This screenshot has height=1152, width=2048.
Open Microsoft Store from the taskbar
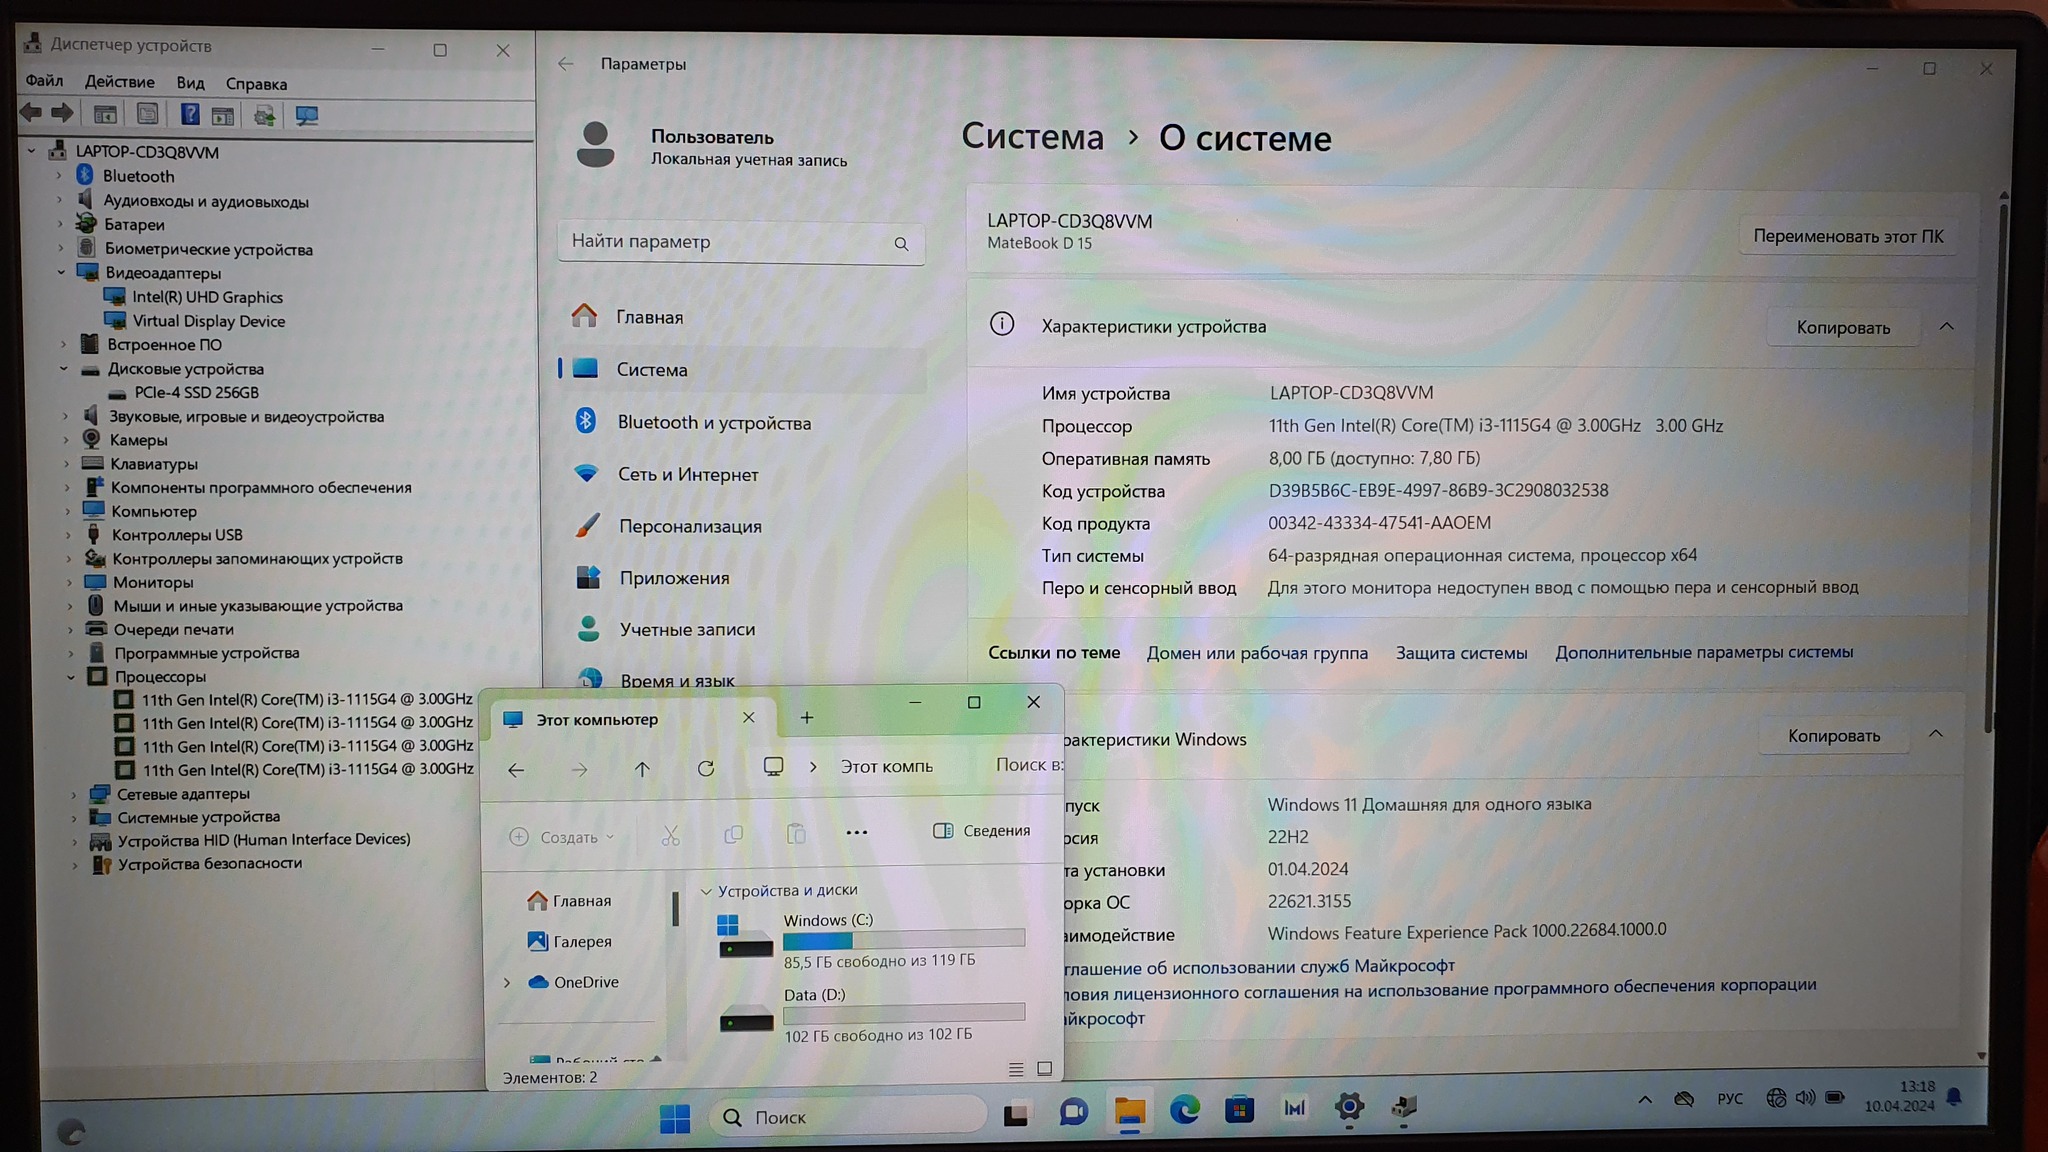[x=1240, y=1109]
